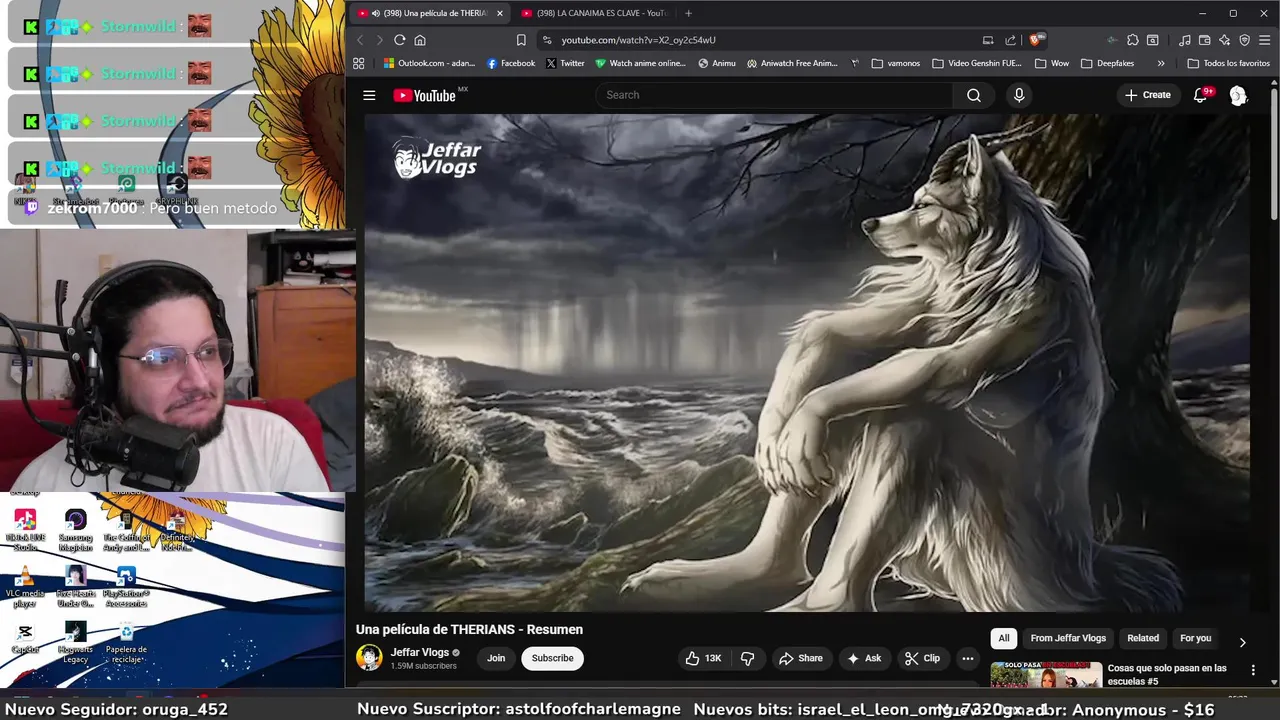Viewport: 1280px width, 720px height.
Task: Open CapCut desktop shortcut
Action: [25, 640]
